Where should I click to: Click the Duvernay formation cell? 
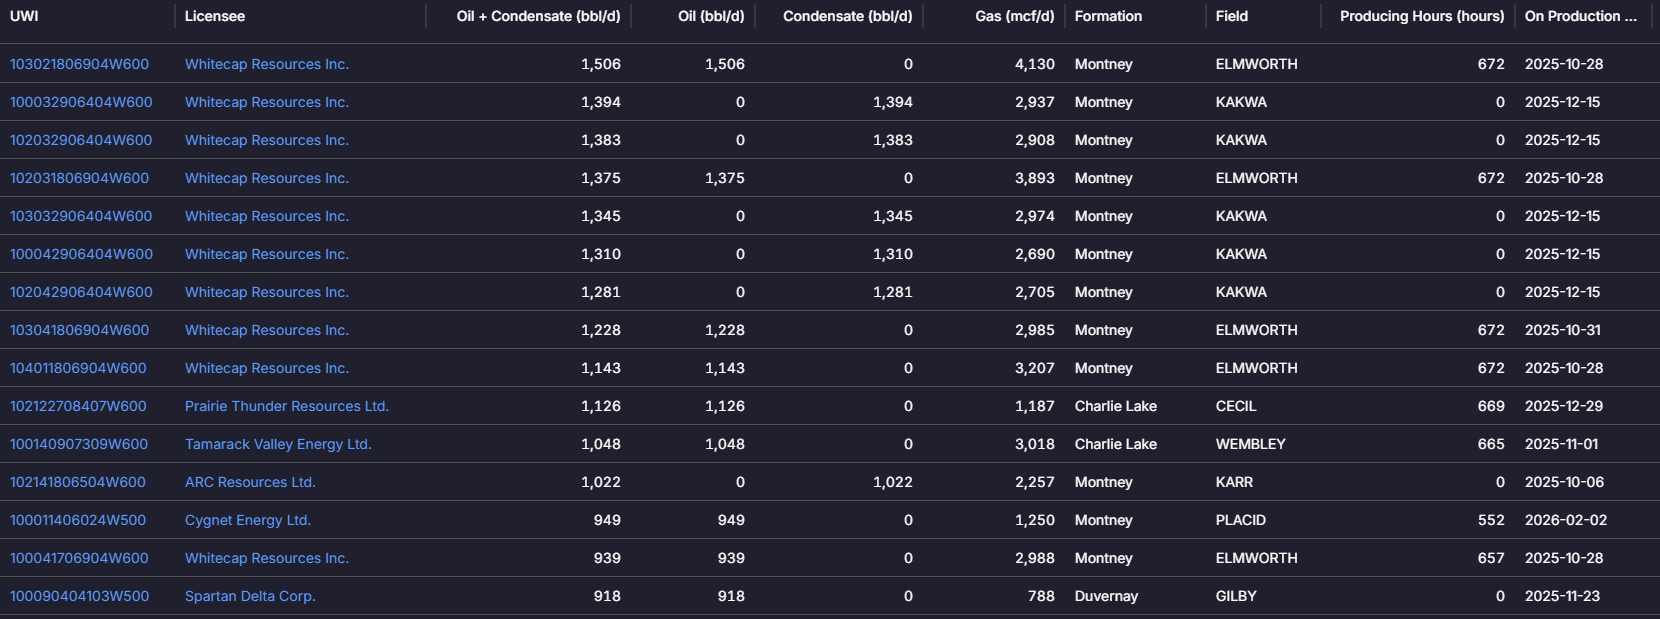[1106, 596]
